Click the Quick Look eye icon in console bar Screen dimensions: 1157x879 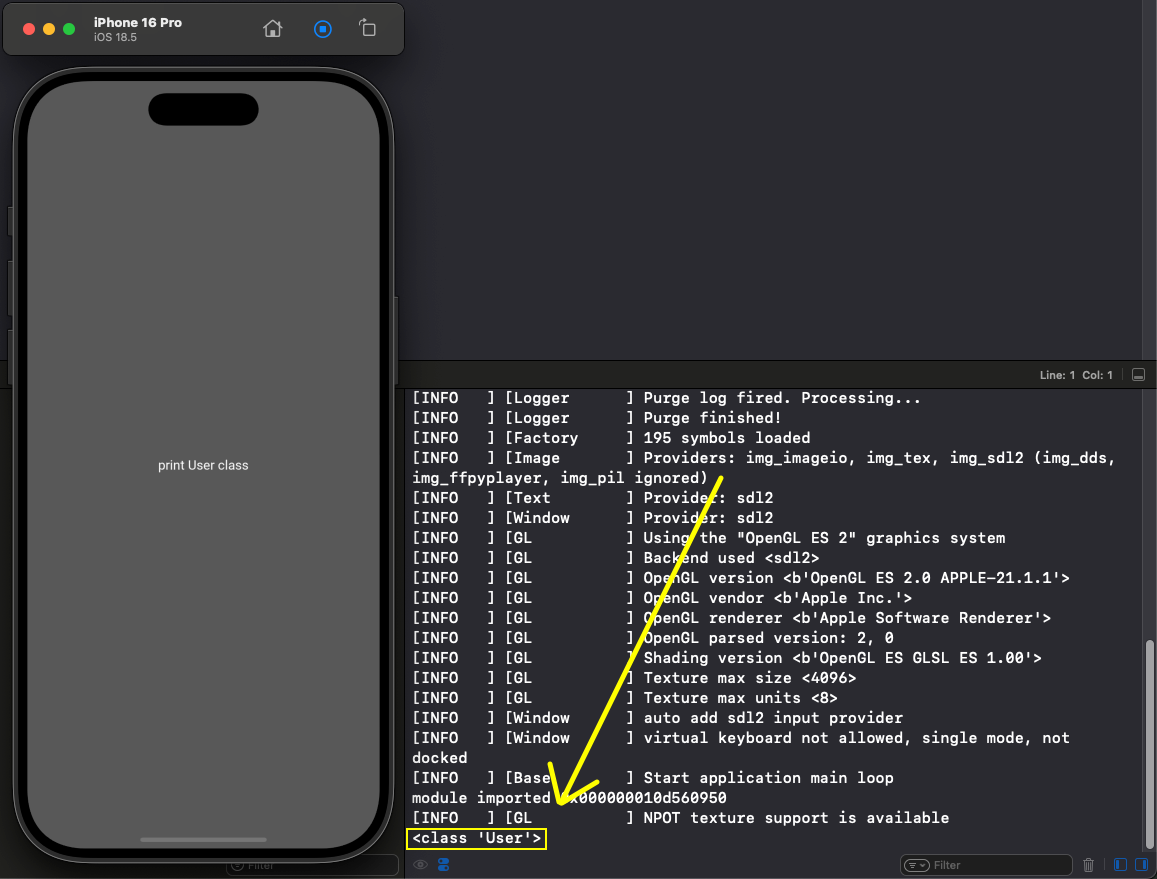click(x=421, y=864)
